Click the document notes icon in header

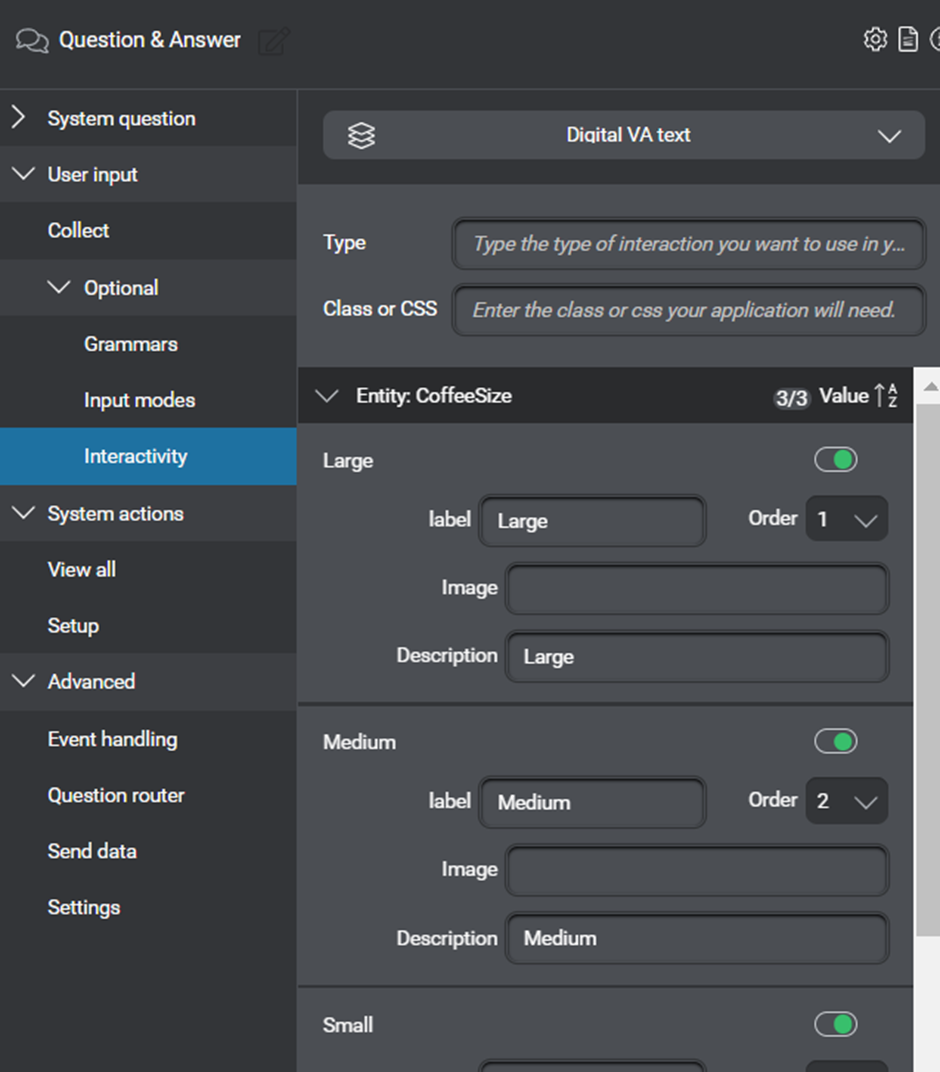[908, 39]
